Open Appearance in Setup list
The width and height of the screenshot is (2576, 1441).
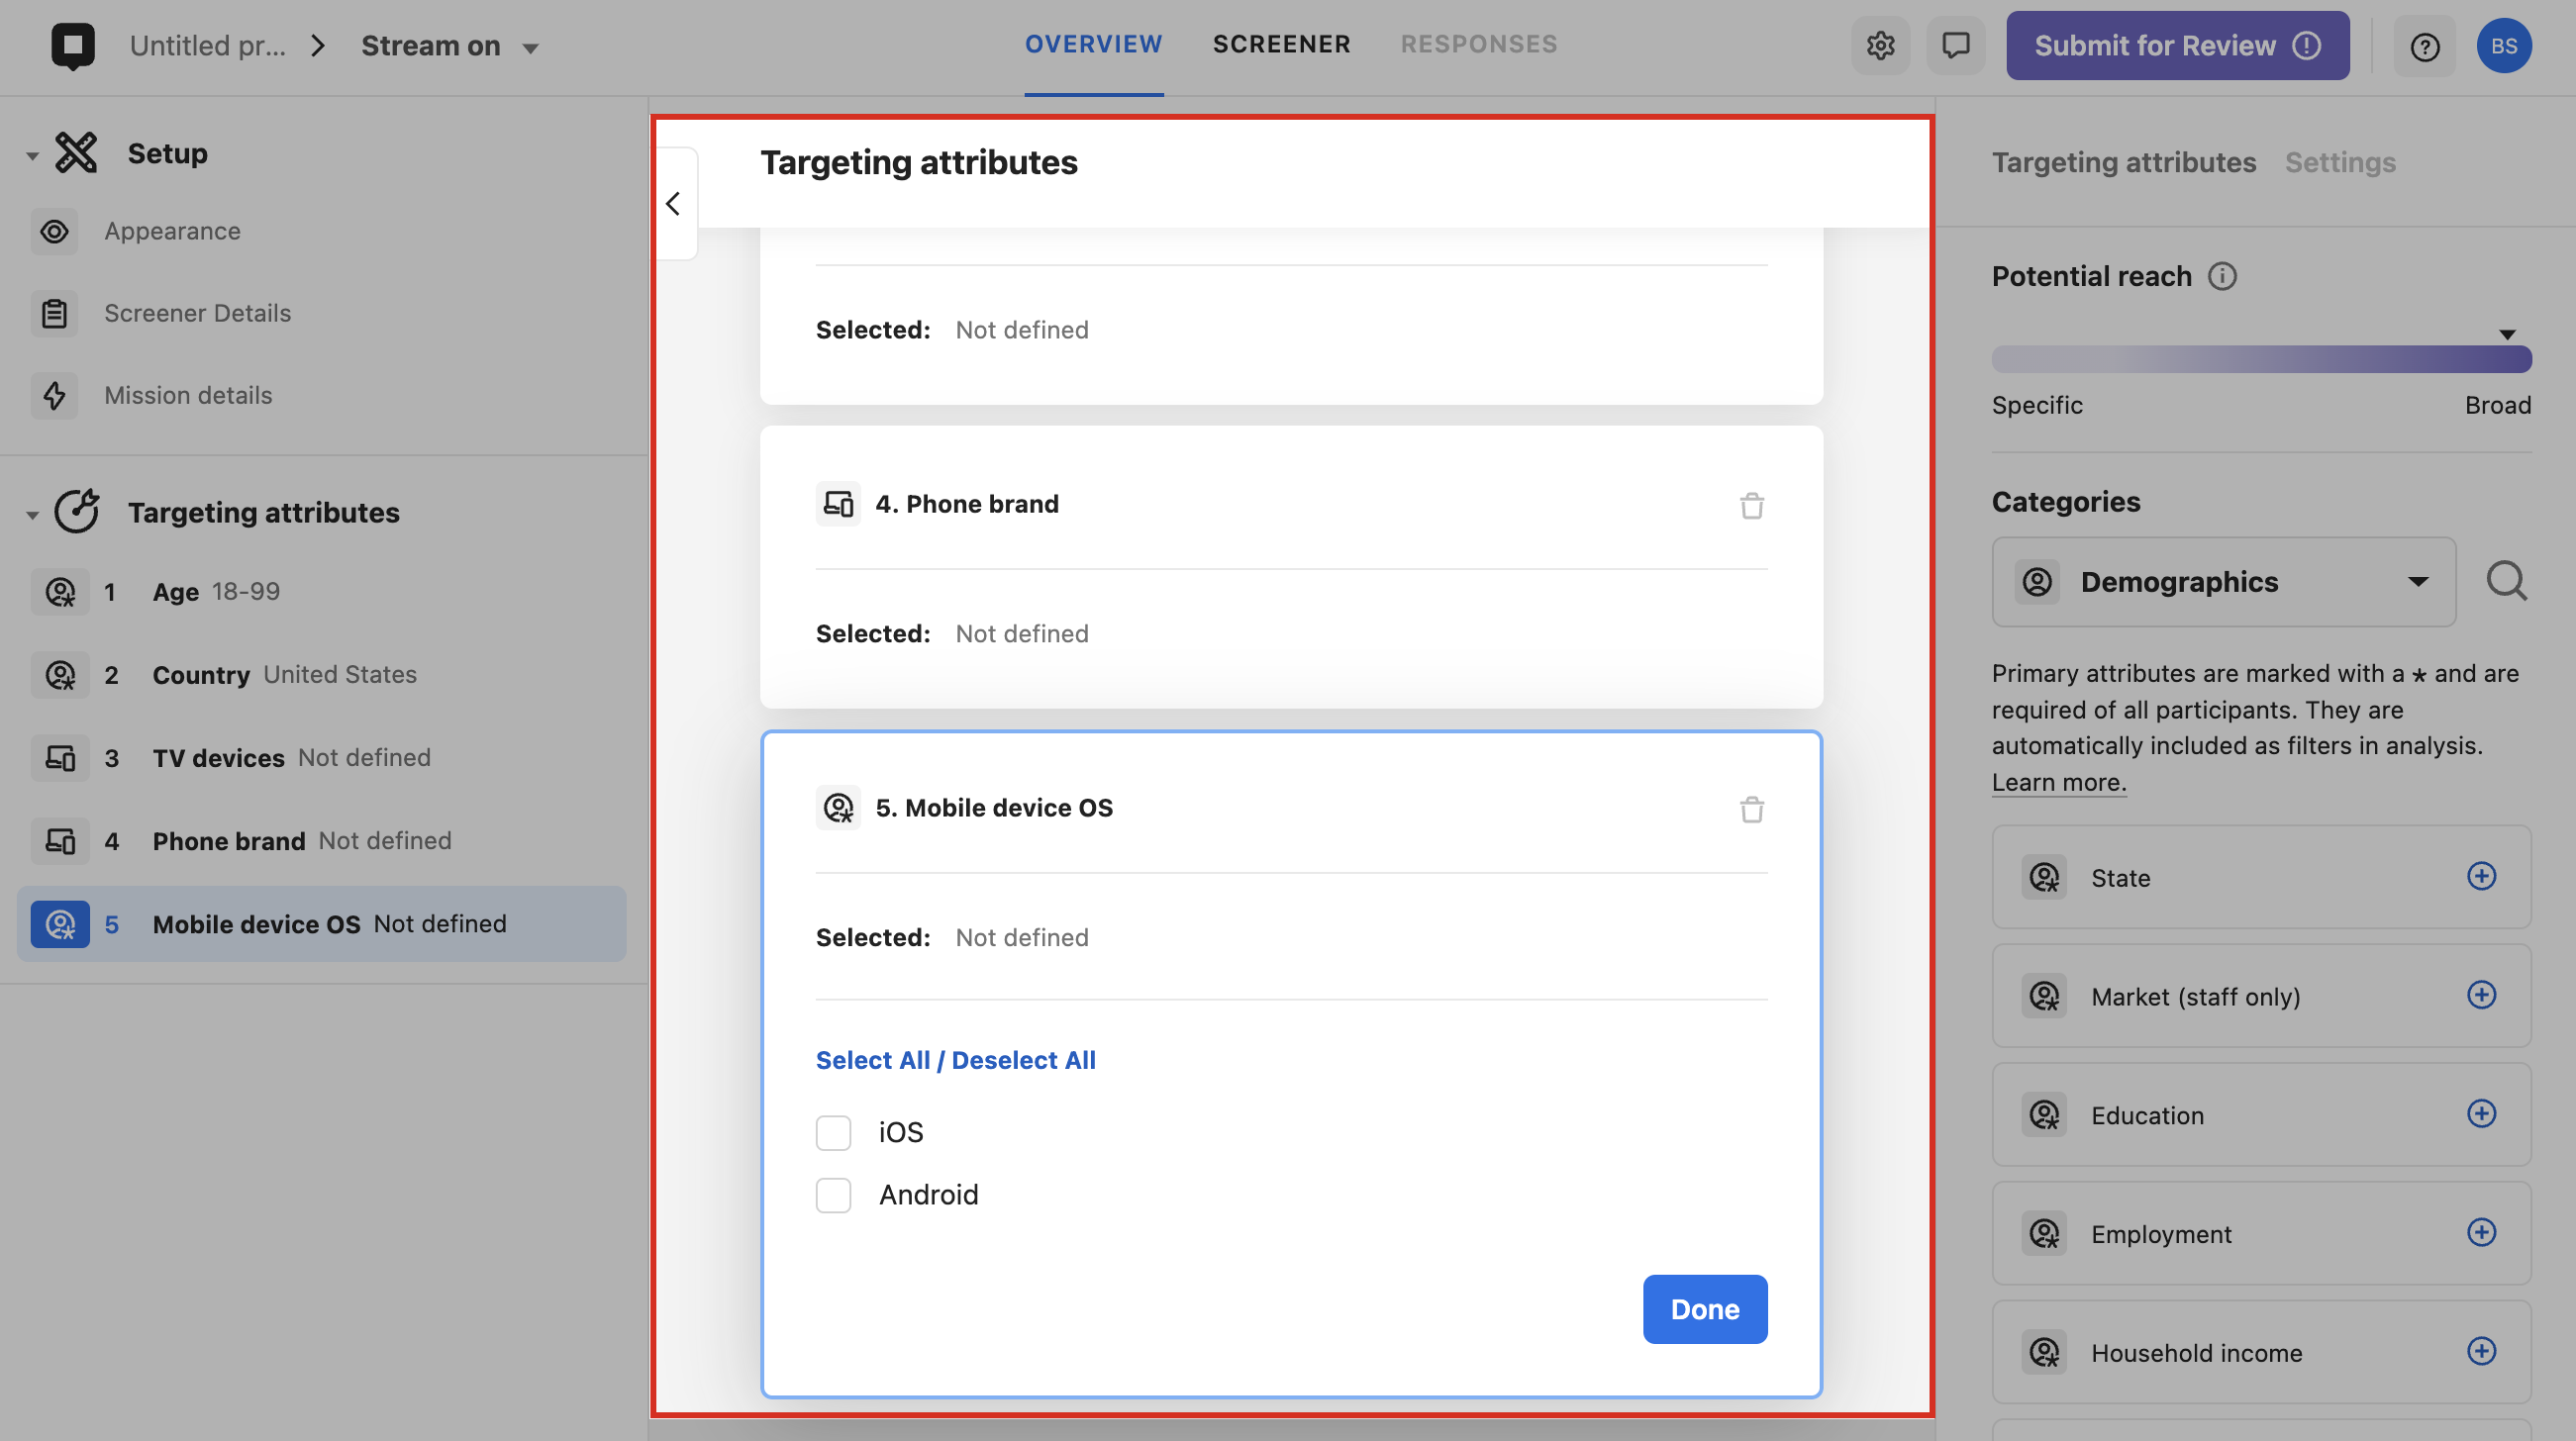click(172, 231)
